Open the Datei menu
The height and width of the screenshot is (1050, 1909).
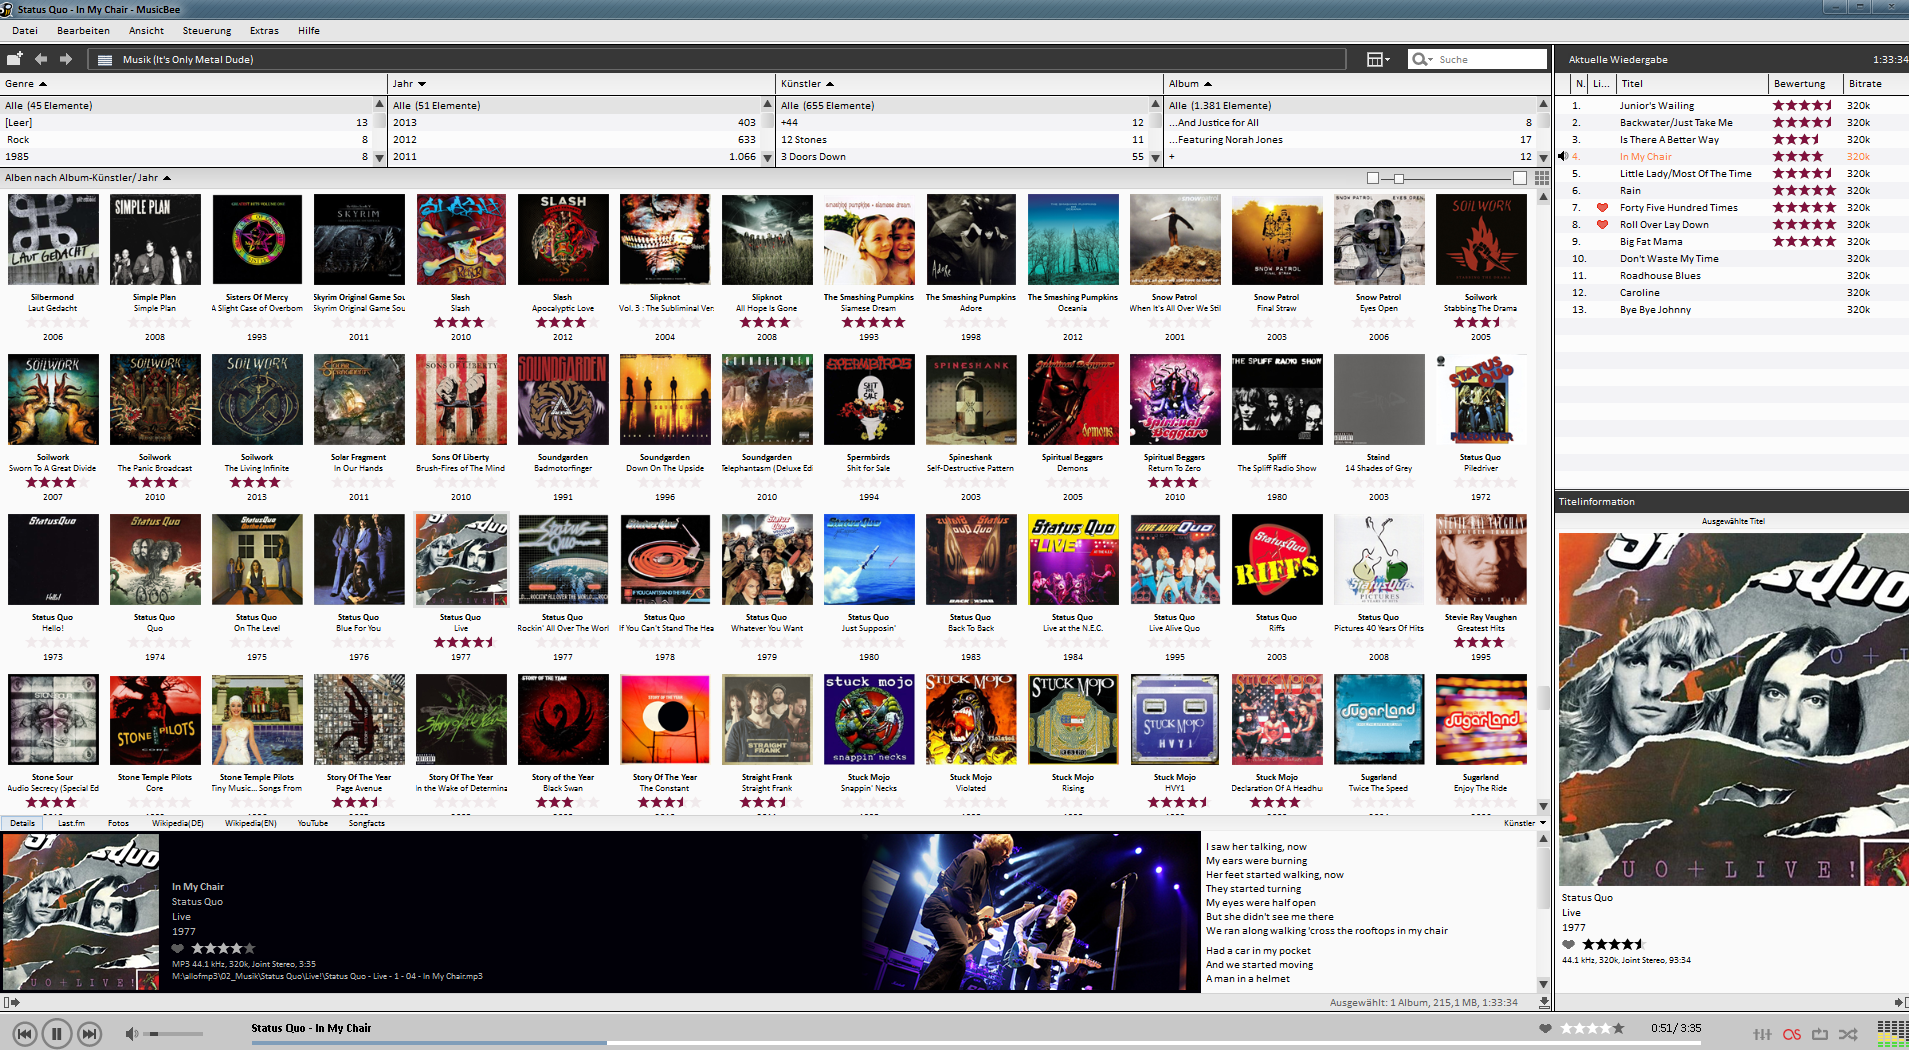25,31
